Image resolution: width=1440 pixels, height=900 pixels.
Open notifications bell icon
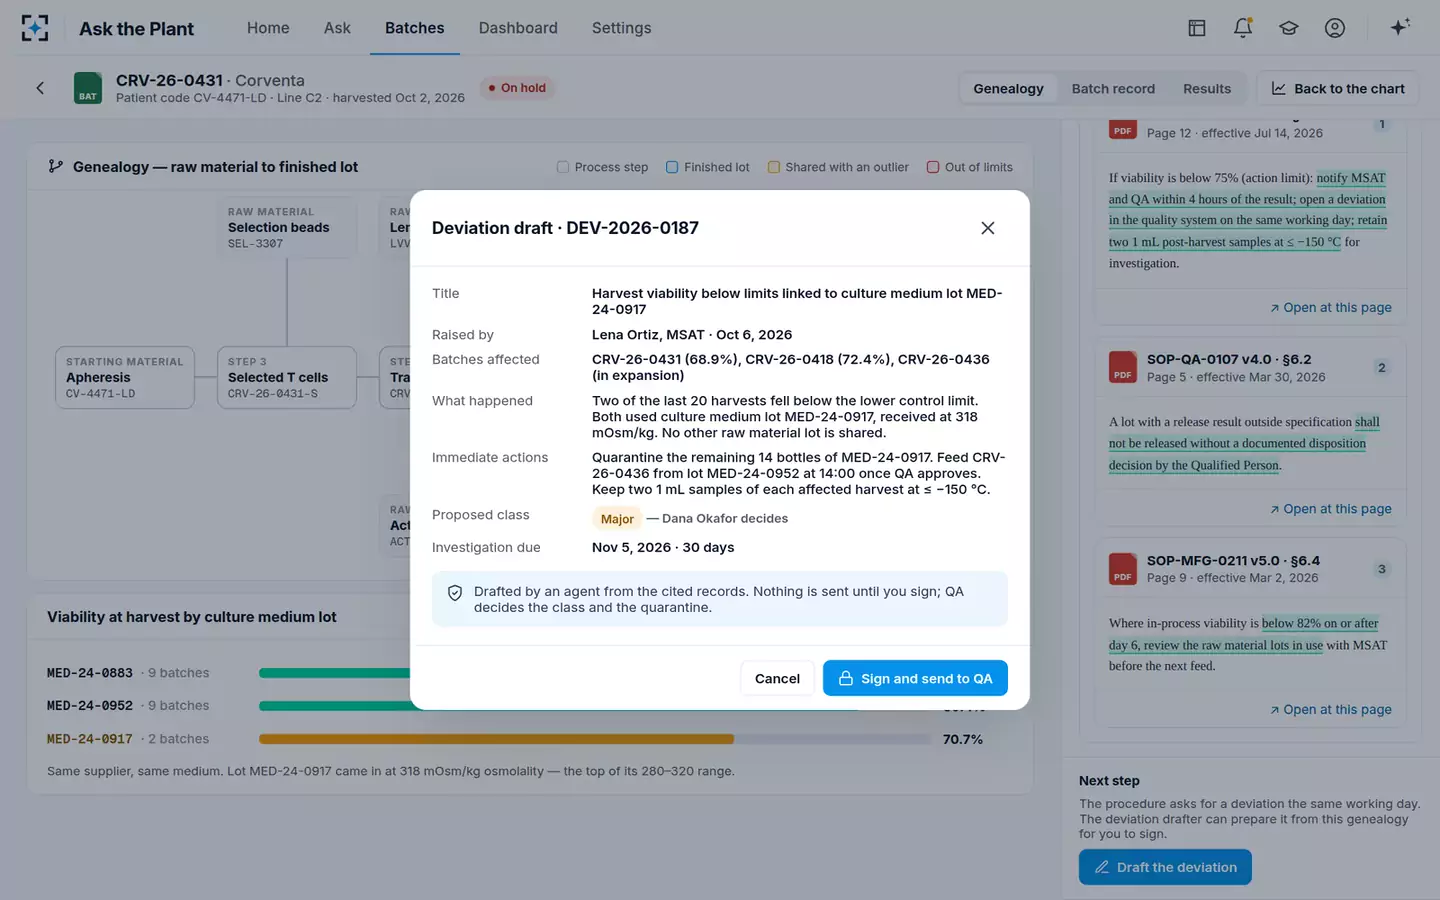pyautogui.click(x=1243, y=28)
